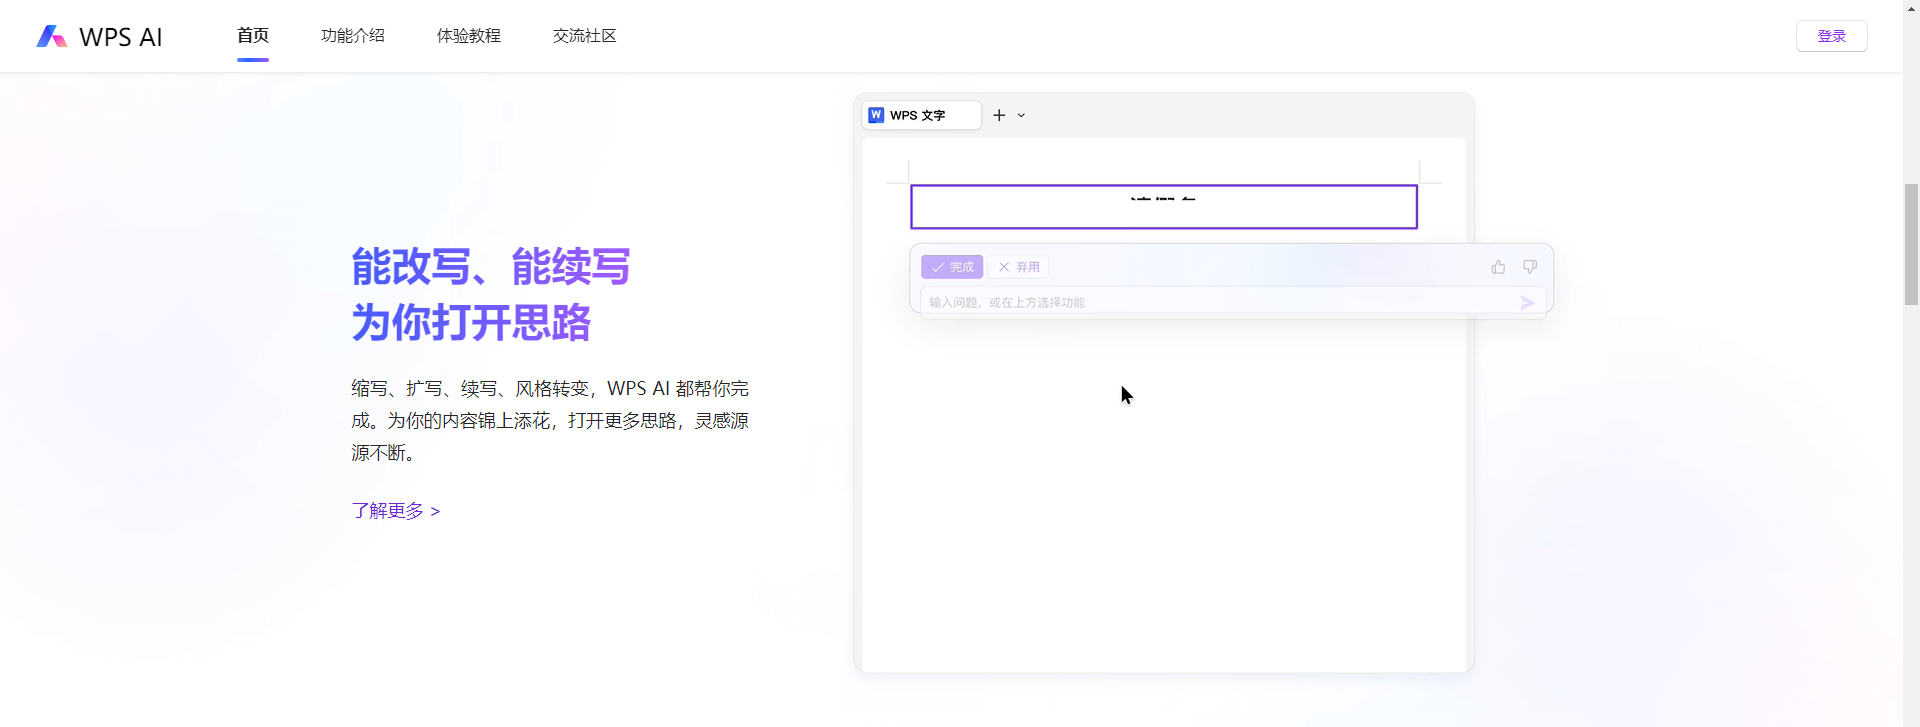Viewport: 1920px width, 727px height.
Task: Click the 弃用 discard button
Action: pyautogui.click(x=1018, y=267)
